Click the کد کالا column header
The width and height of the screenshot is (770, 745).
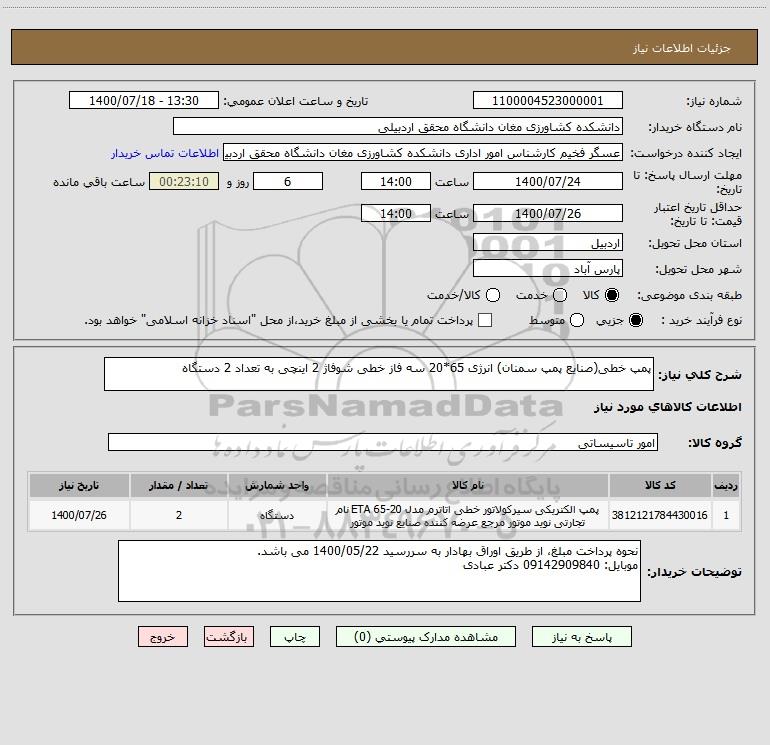(660, 485)
